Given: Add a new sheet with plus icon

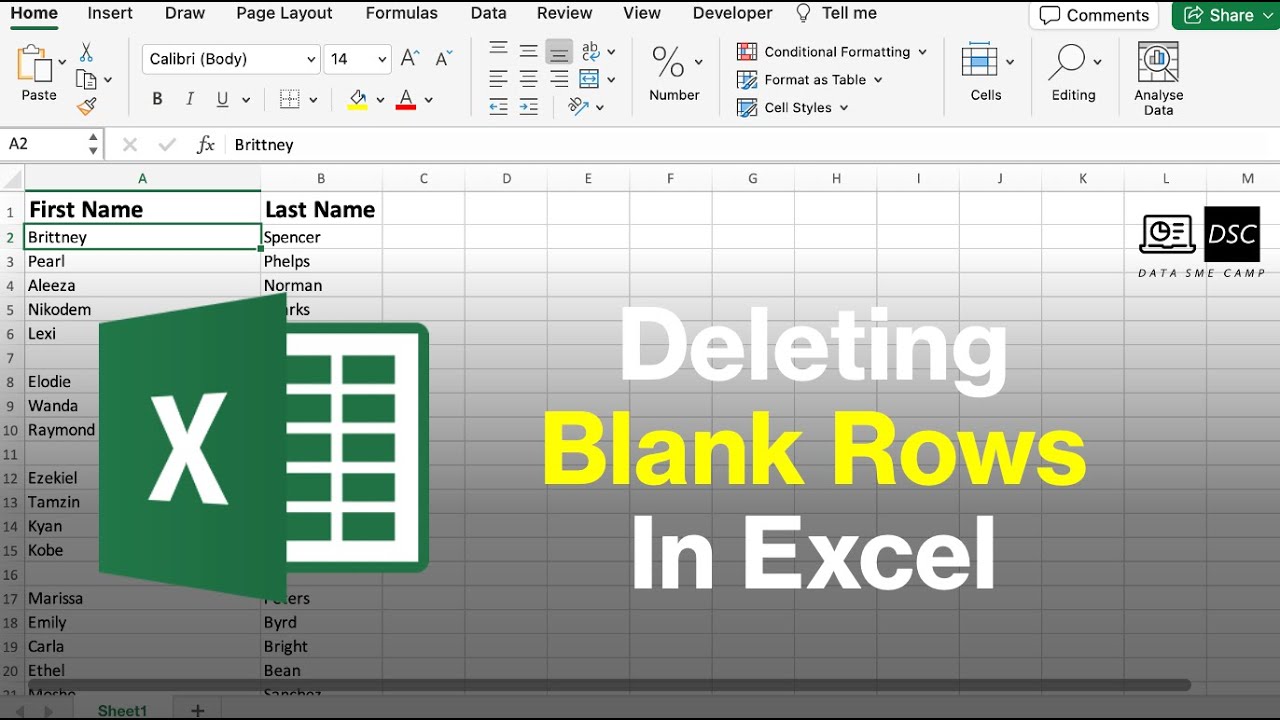Looking at the screenshot, I should (x=198, y=711).
